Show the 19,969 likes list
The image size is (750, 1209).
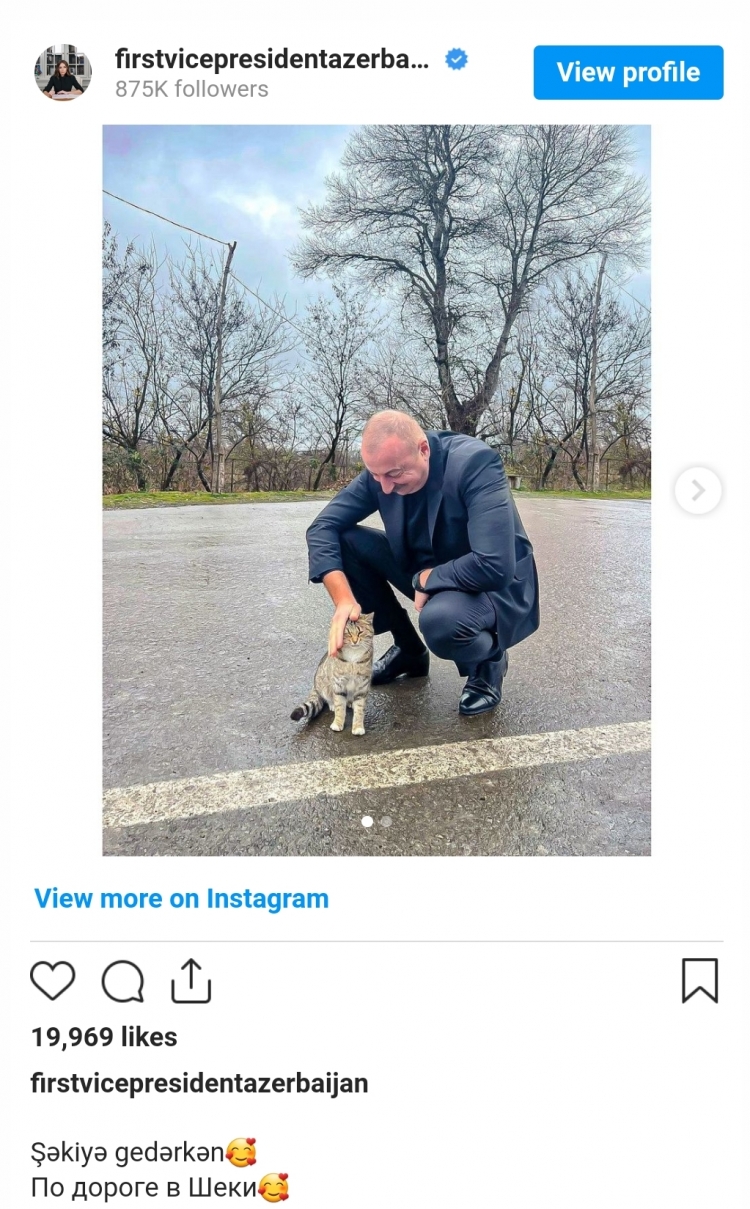pyautogui.click(x=104, y=1037)
